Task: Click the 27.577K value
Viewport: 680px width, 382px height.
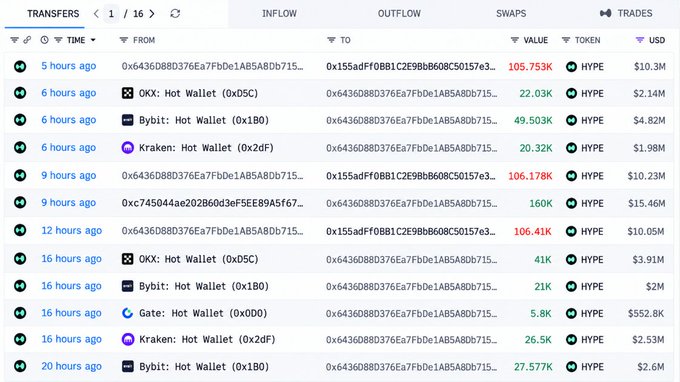Action: coord(533,367)
